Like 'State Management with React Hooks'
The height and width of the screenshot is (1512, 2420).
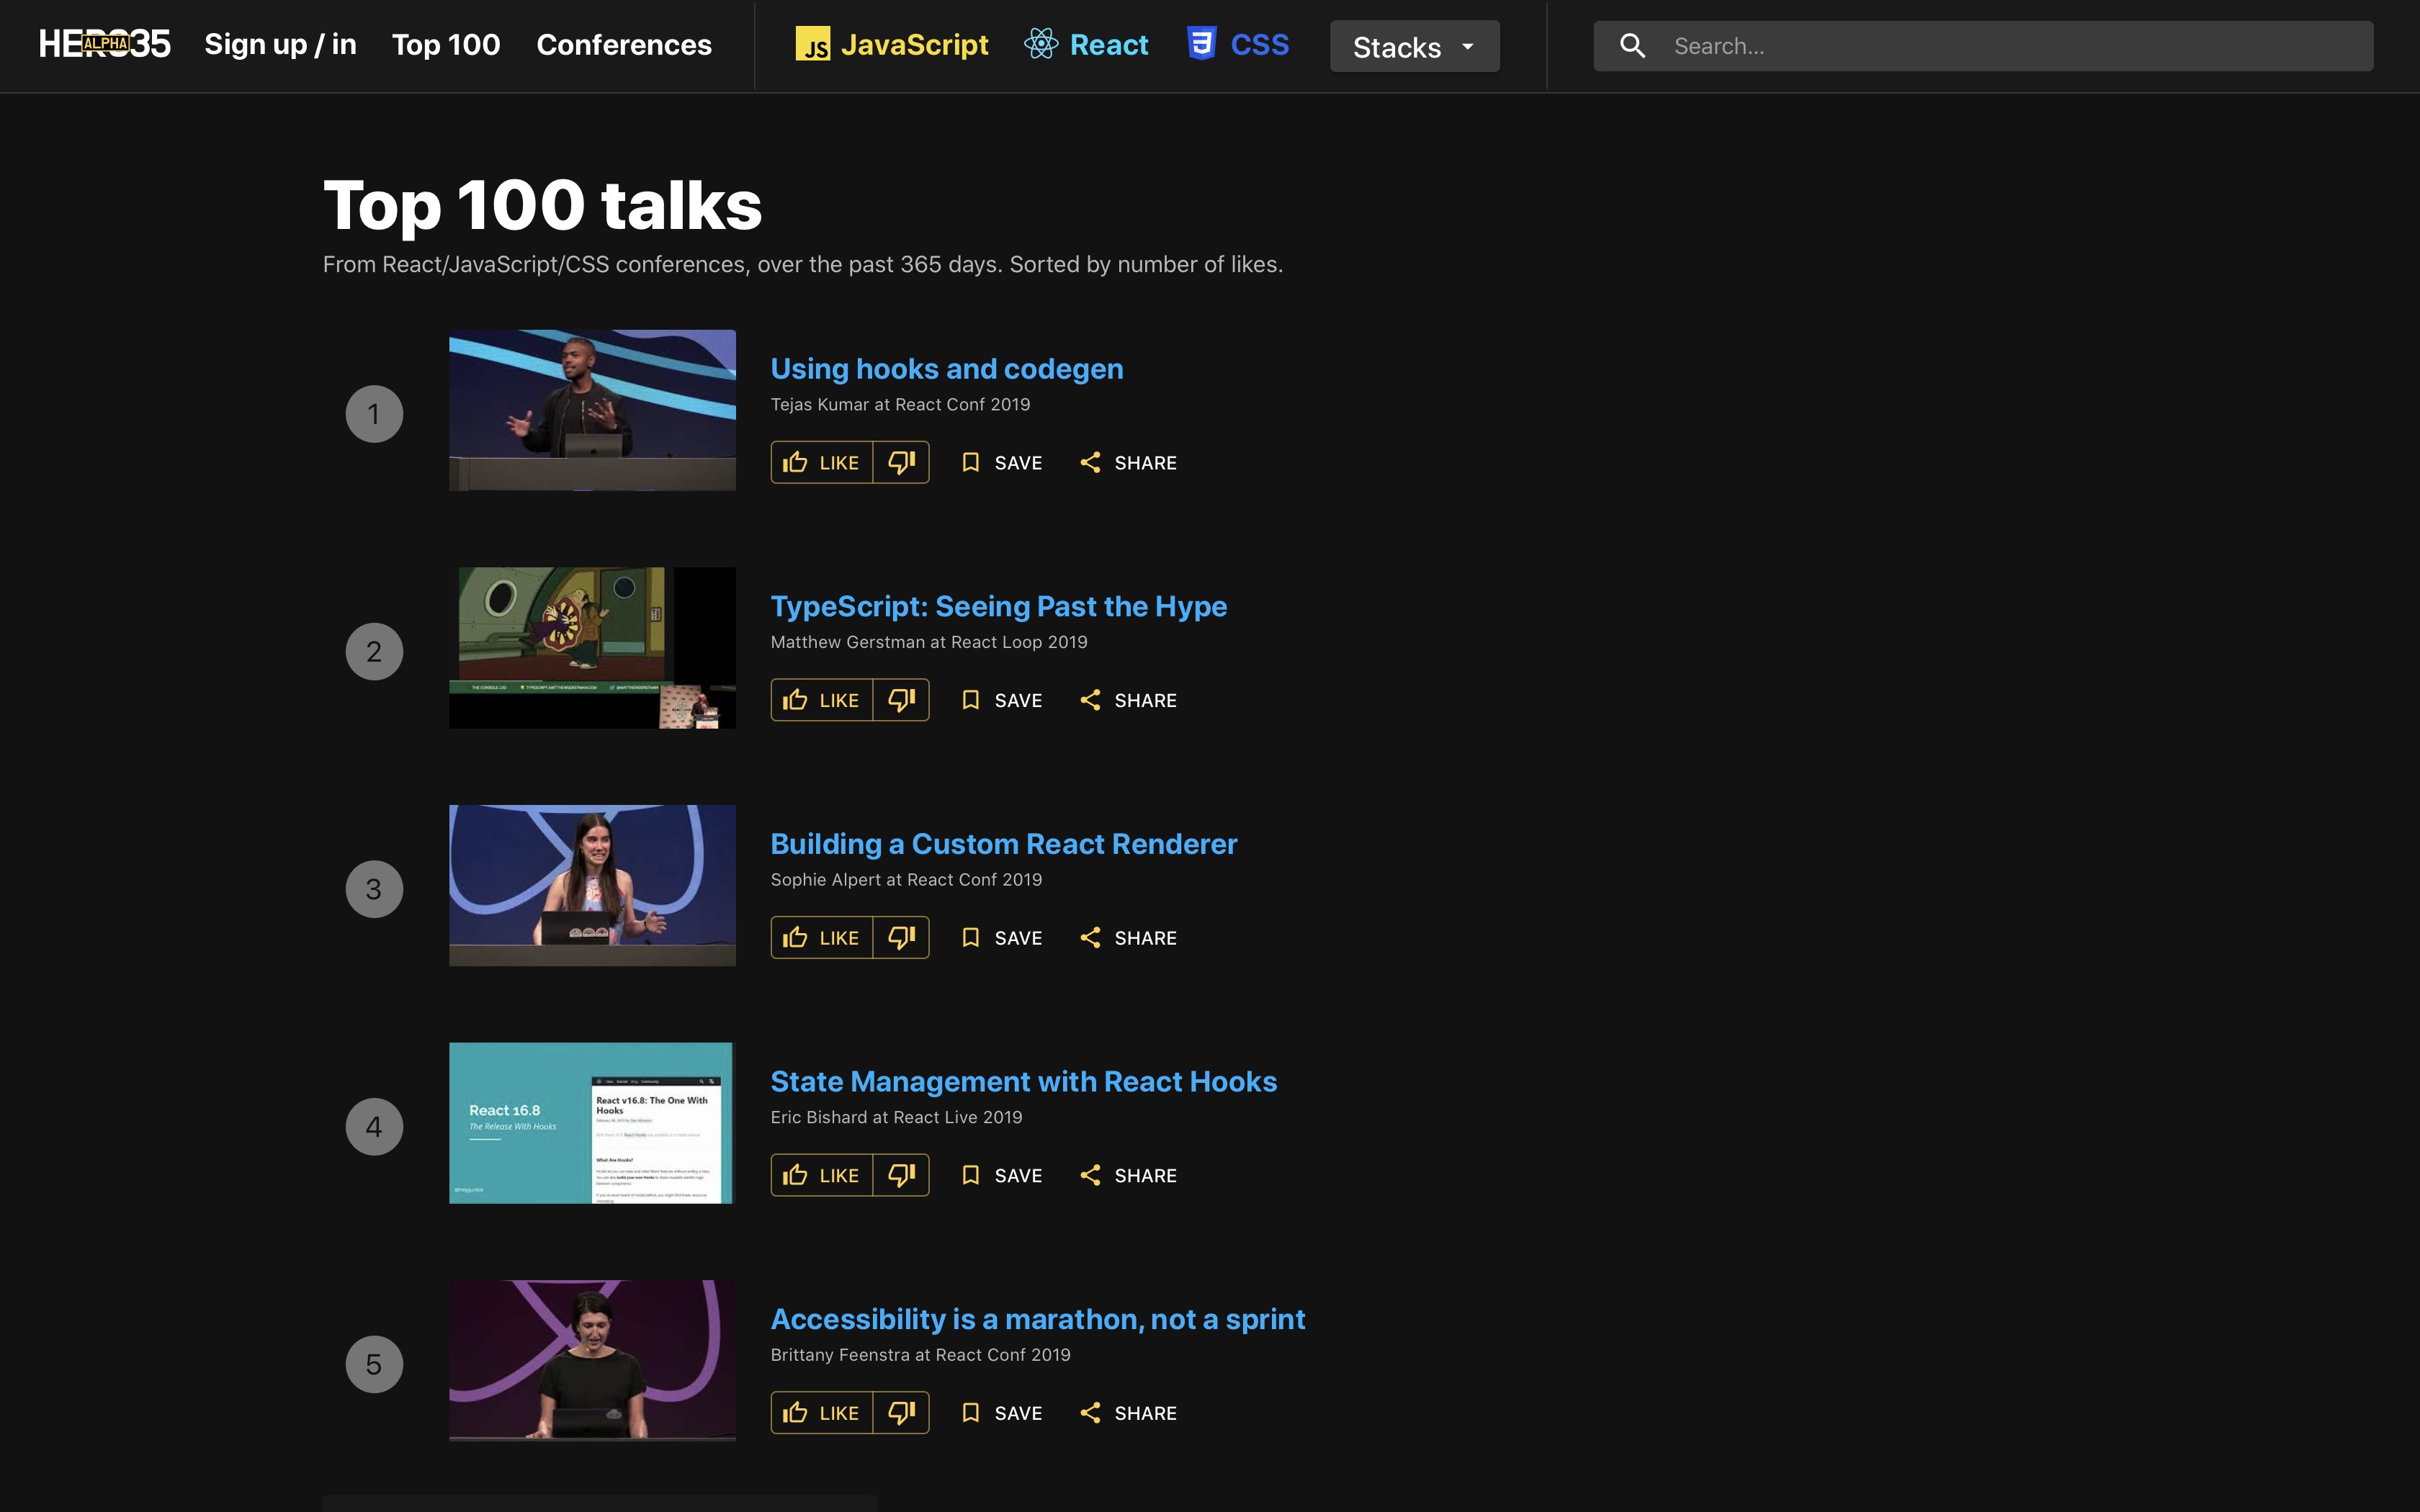click(821, 1175)
